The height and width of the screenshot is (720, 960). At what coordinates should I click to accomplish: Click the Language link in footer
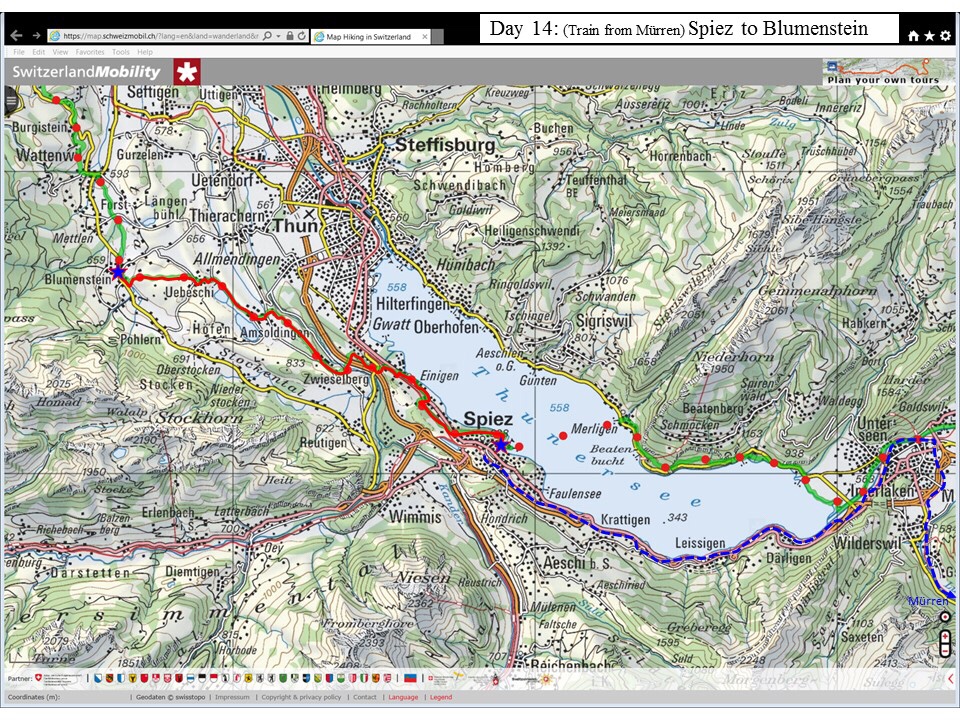click(x=403, y=697)
